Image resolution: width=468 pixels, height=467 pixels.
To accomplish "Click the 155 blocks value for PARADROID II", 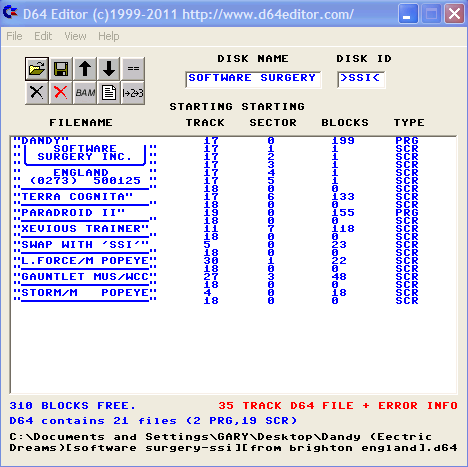I will tap(343, 212).
